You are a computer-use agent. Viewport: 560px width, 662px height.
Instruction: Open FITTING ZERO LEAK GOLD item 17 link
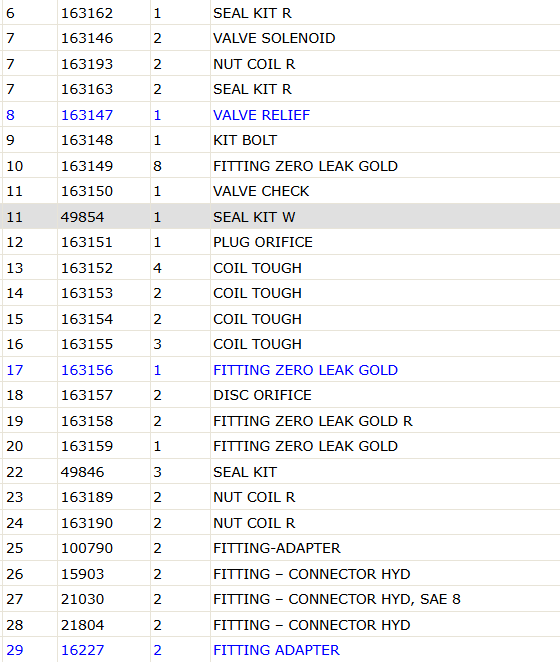pos(305,370)
